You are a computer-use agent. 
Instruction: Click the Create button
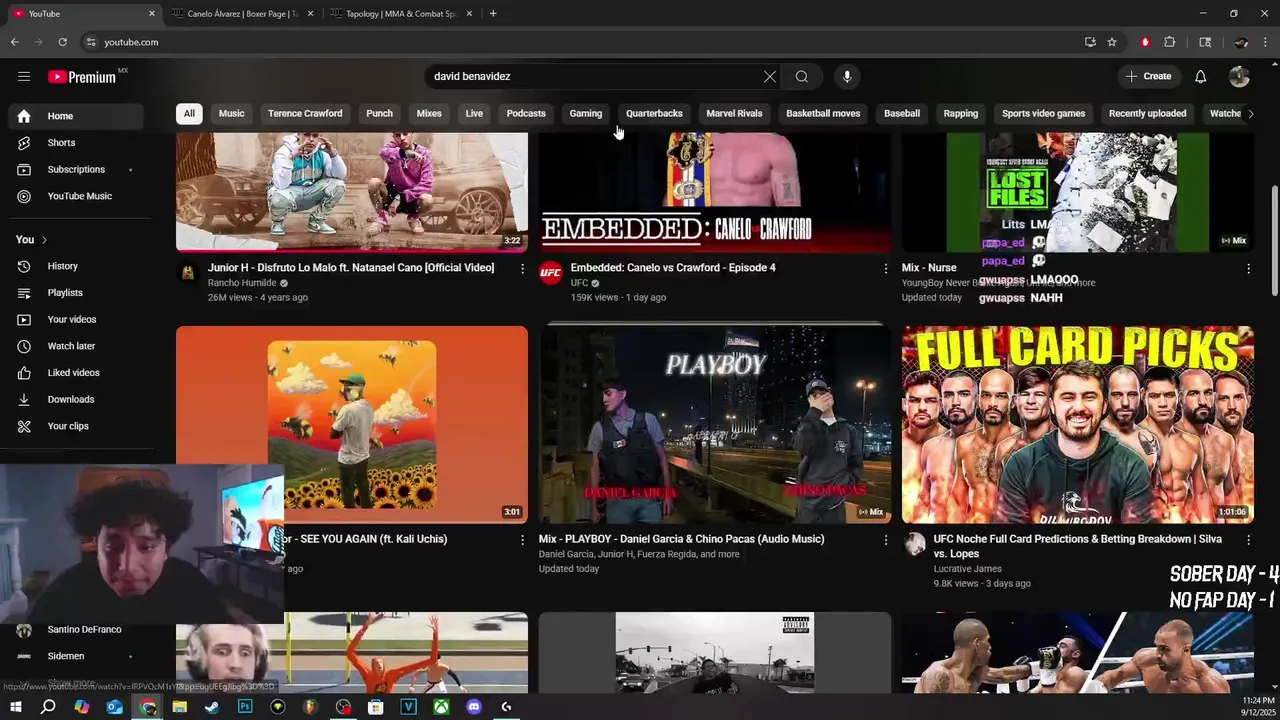[x=1148, y=77]
